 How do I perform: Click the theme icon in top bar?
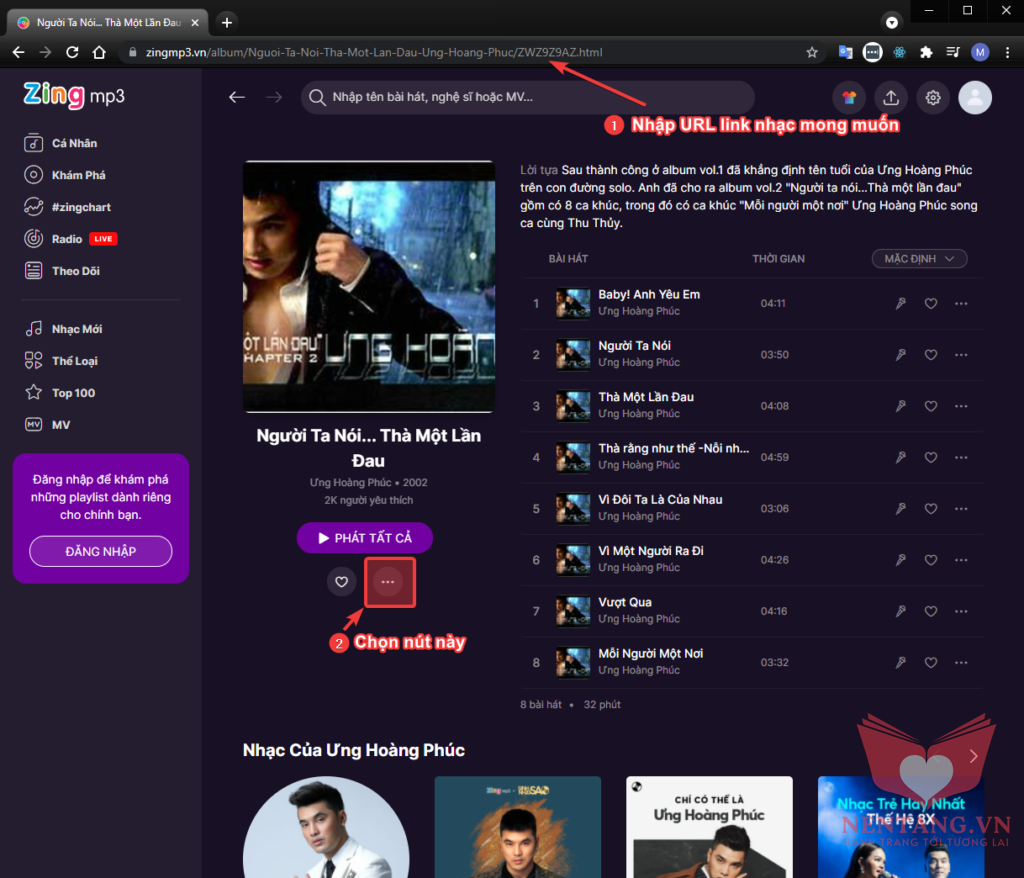(849, 97)
